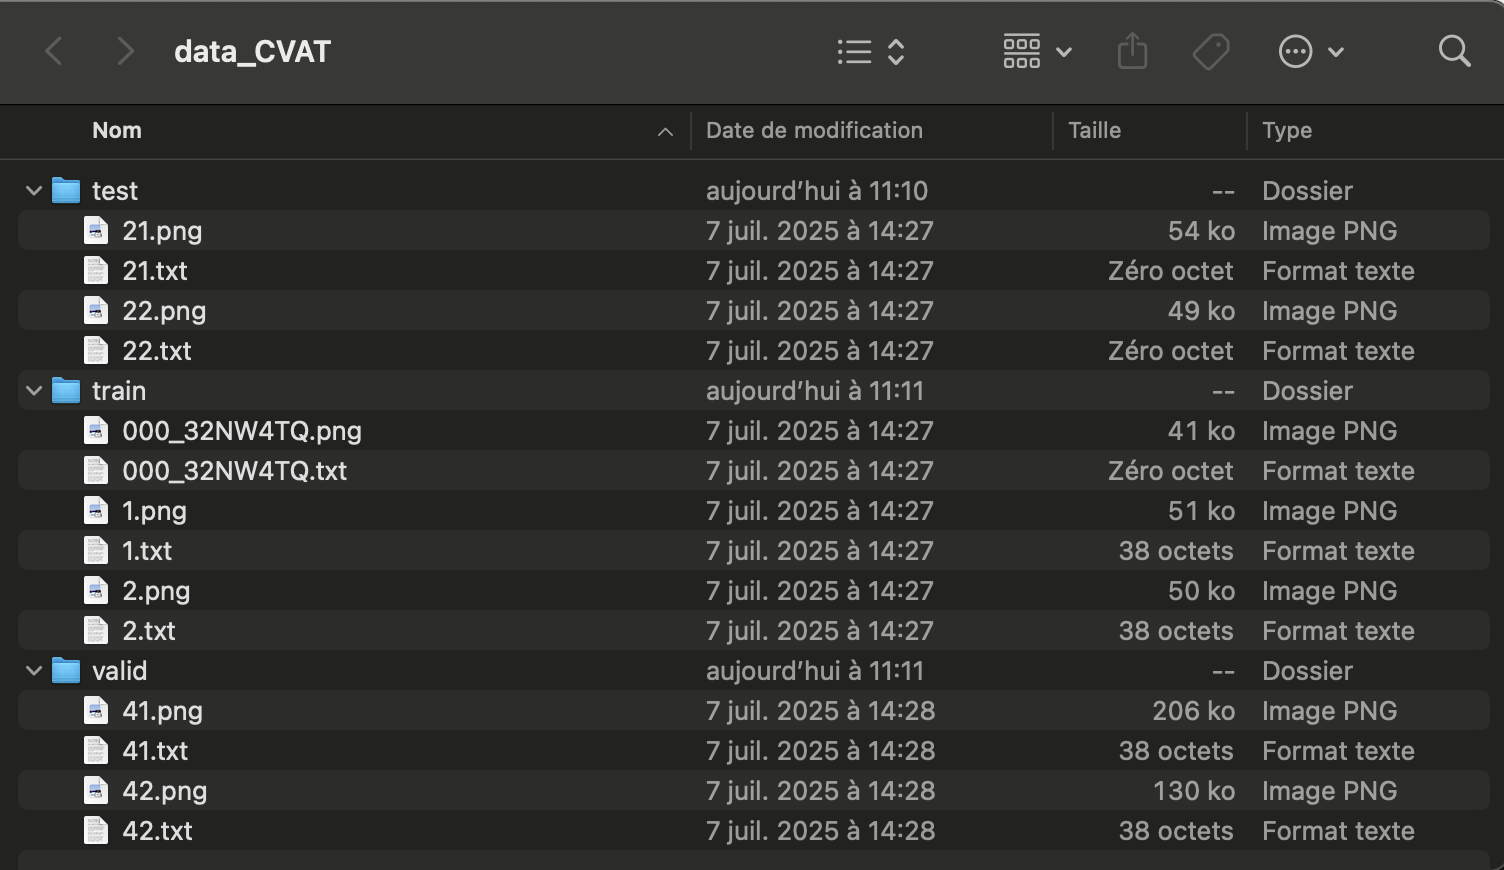Click the Search magnifier icon
Screen dimensions: 1504x870
1454,51
